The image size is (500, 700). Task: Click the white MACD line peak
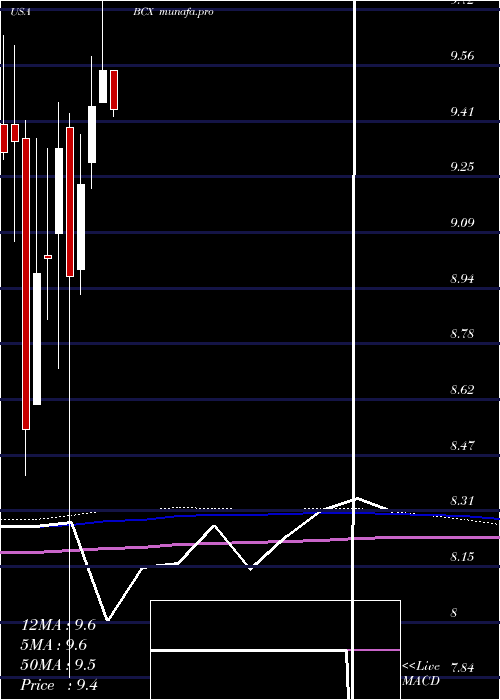[x=356, y=498]
